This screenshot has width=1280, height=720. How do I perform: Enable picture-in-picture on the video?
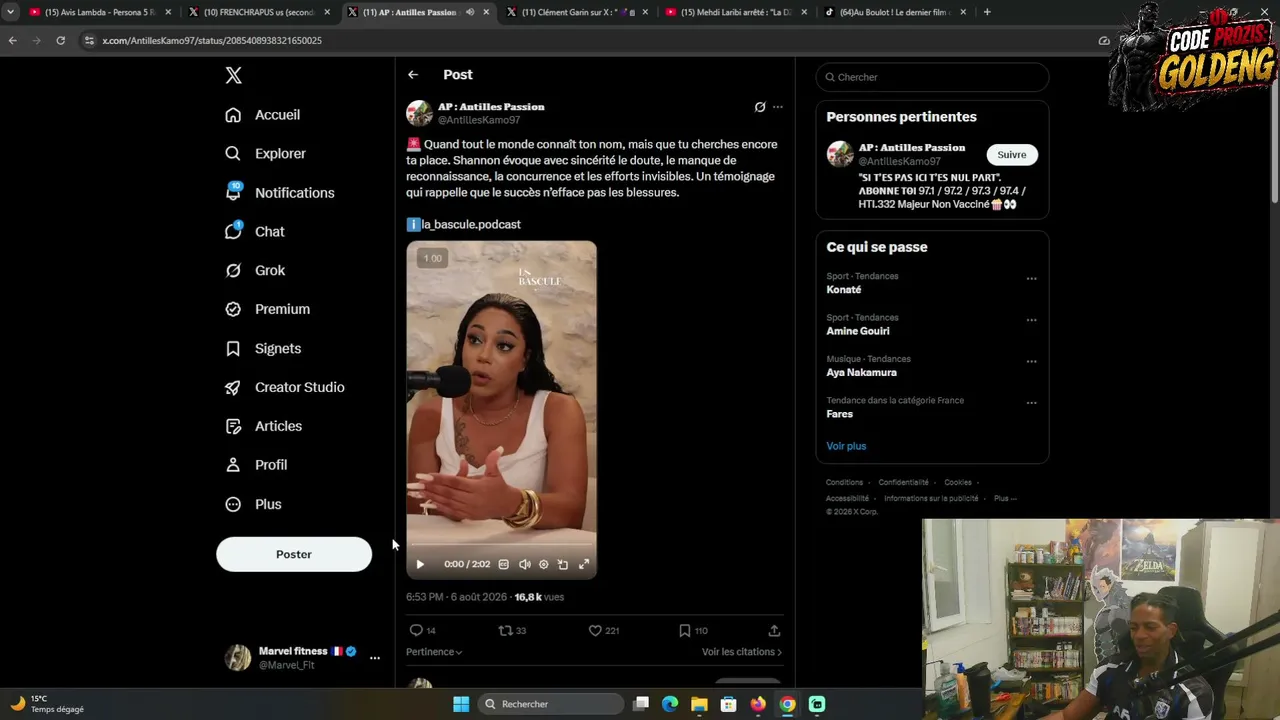(x=563, y=565)
